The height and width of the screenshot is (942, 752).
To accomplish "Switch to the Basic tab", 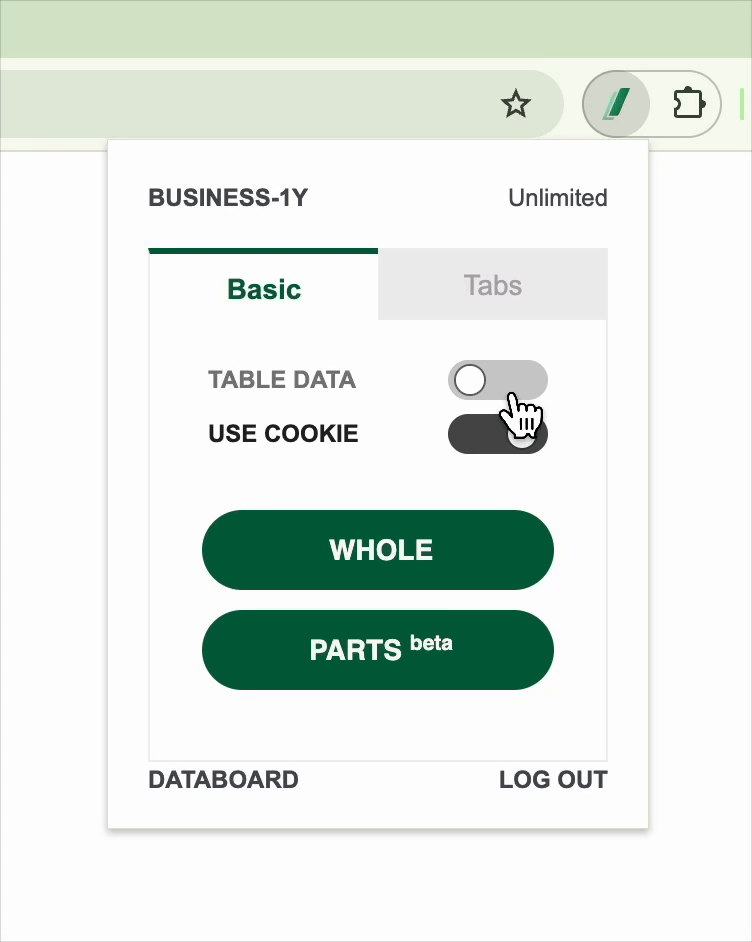I will (264, 289).
